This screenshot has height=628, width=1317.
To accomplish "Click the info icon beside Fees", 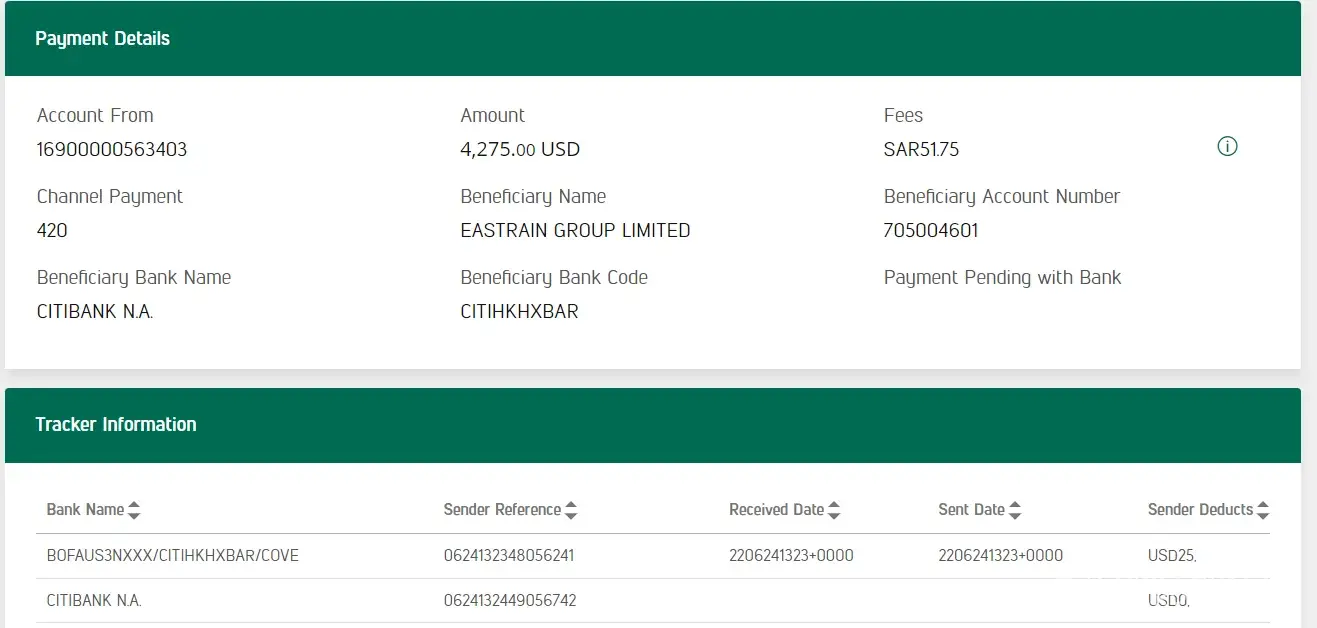I will (1227, 147).
